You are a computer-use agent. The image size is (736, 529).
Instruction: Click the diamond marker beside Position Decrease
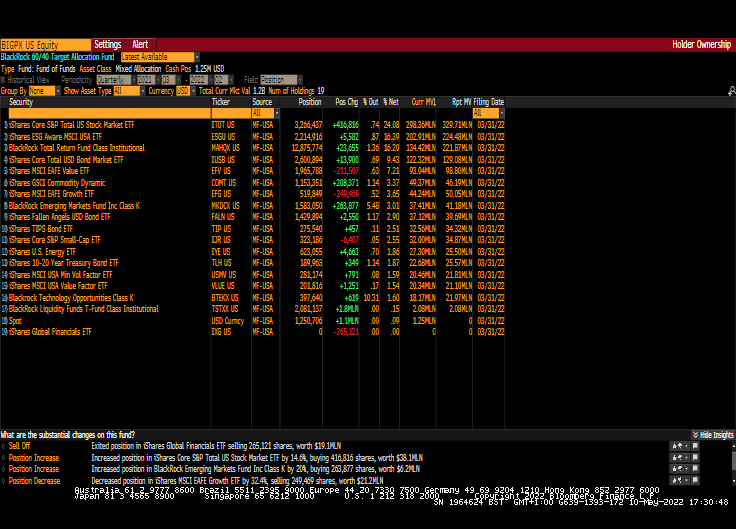click(x=4, y=480)
